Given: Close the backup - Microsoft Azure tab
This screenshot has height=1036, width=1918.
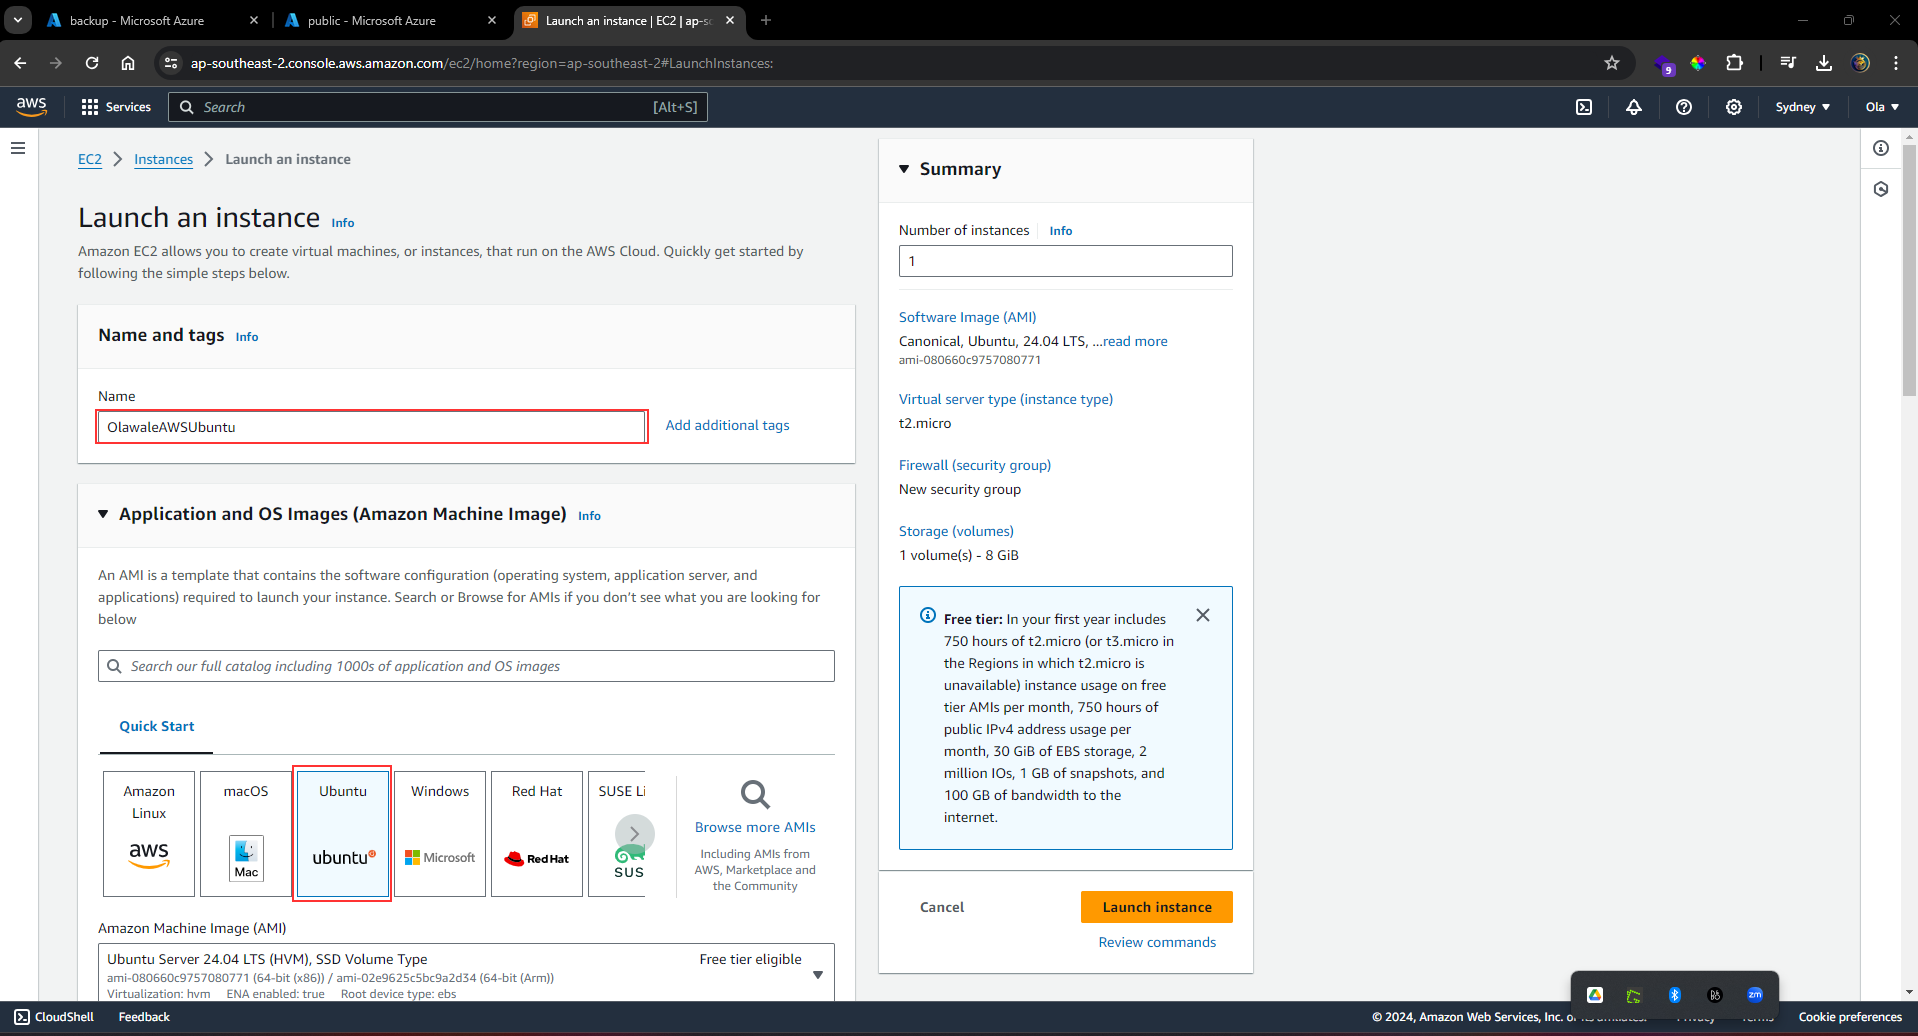Looking at the screenshot, I should click(x=254, y=20).
